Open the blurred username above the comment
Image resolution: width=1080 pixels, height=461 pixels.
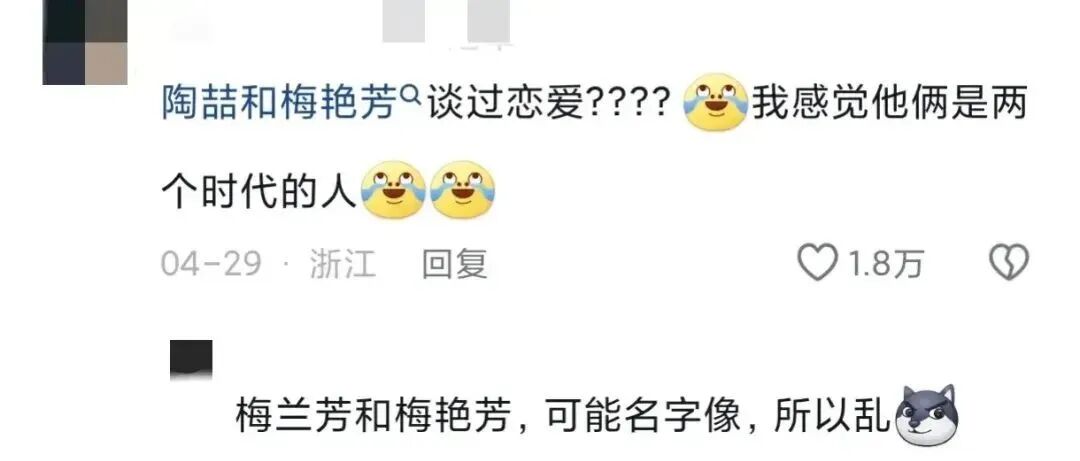446,23
